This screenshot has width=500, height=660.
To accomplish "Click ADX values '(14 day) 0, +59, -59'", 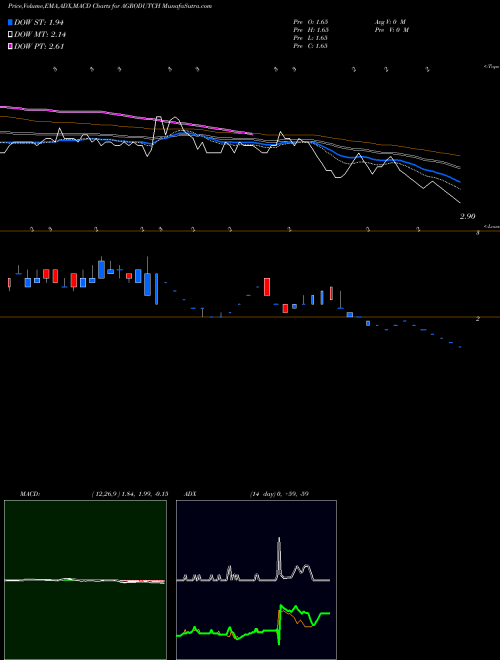I will (x=279, y=494).
